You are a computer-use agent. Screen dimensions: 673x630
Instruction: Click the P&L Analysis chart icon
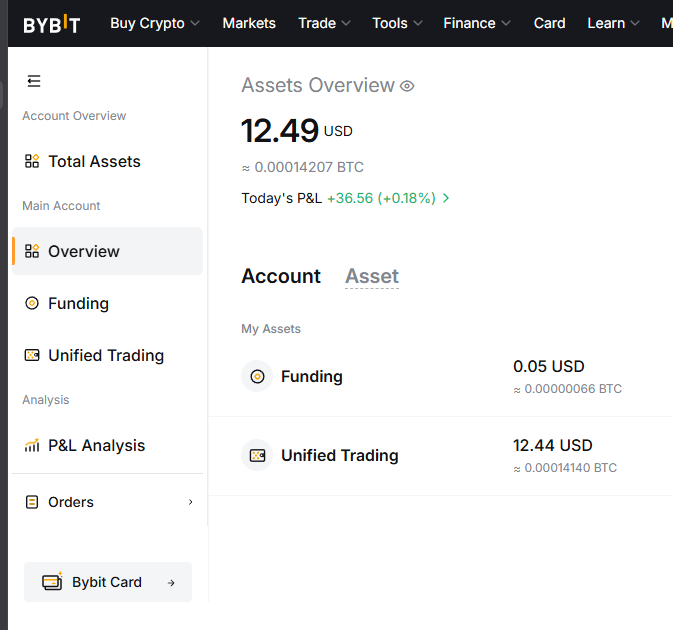[x=32, y=445]
